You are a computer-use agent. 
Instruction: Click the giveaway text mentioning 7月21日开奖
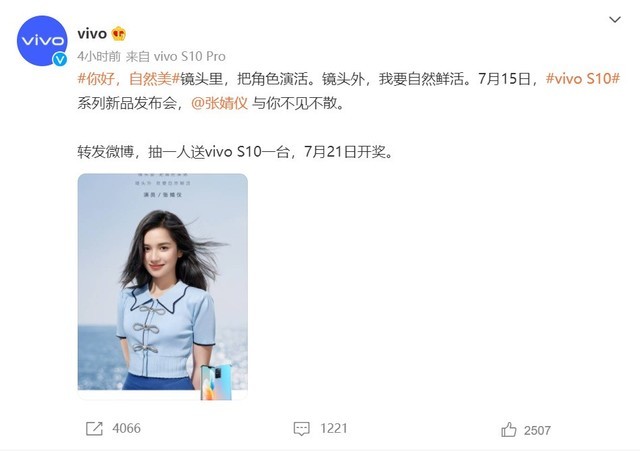pyautogui.click(x=235, y=152)
